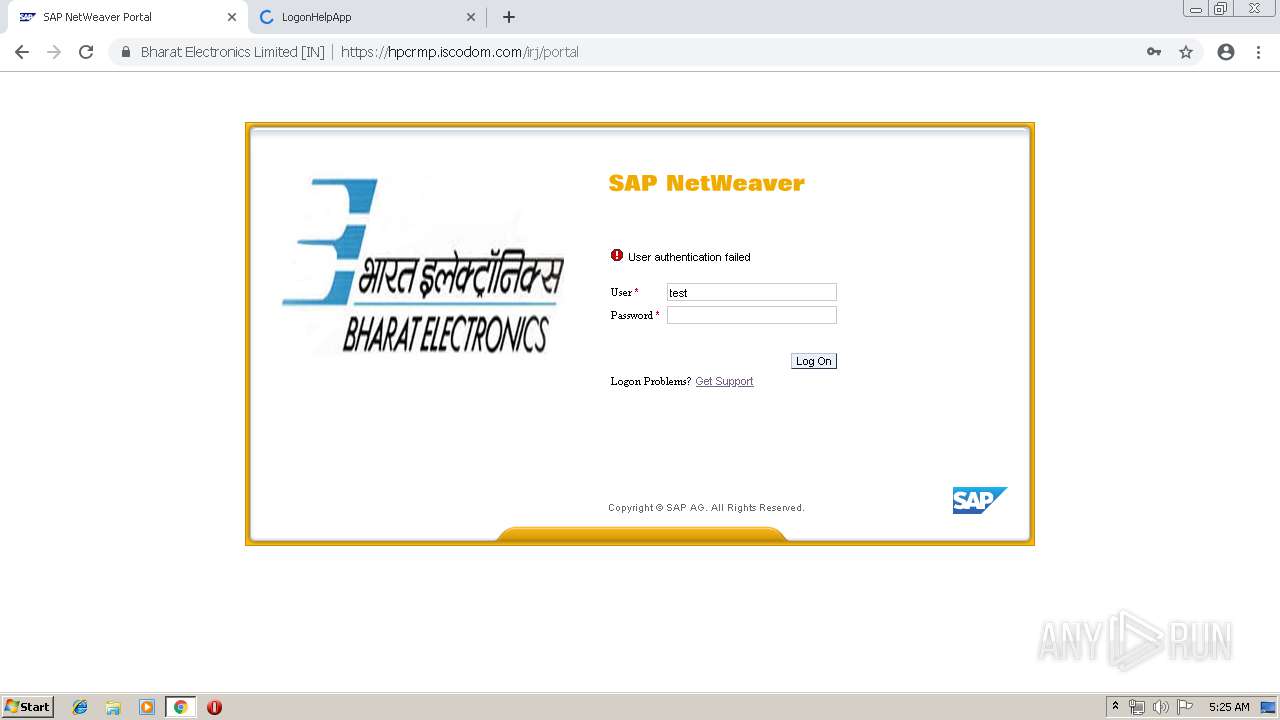Click the Show desktop tray button

[1268, 707]
